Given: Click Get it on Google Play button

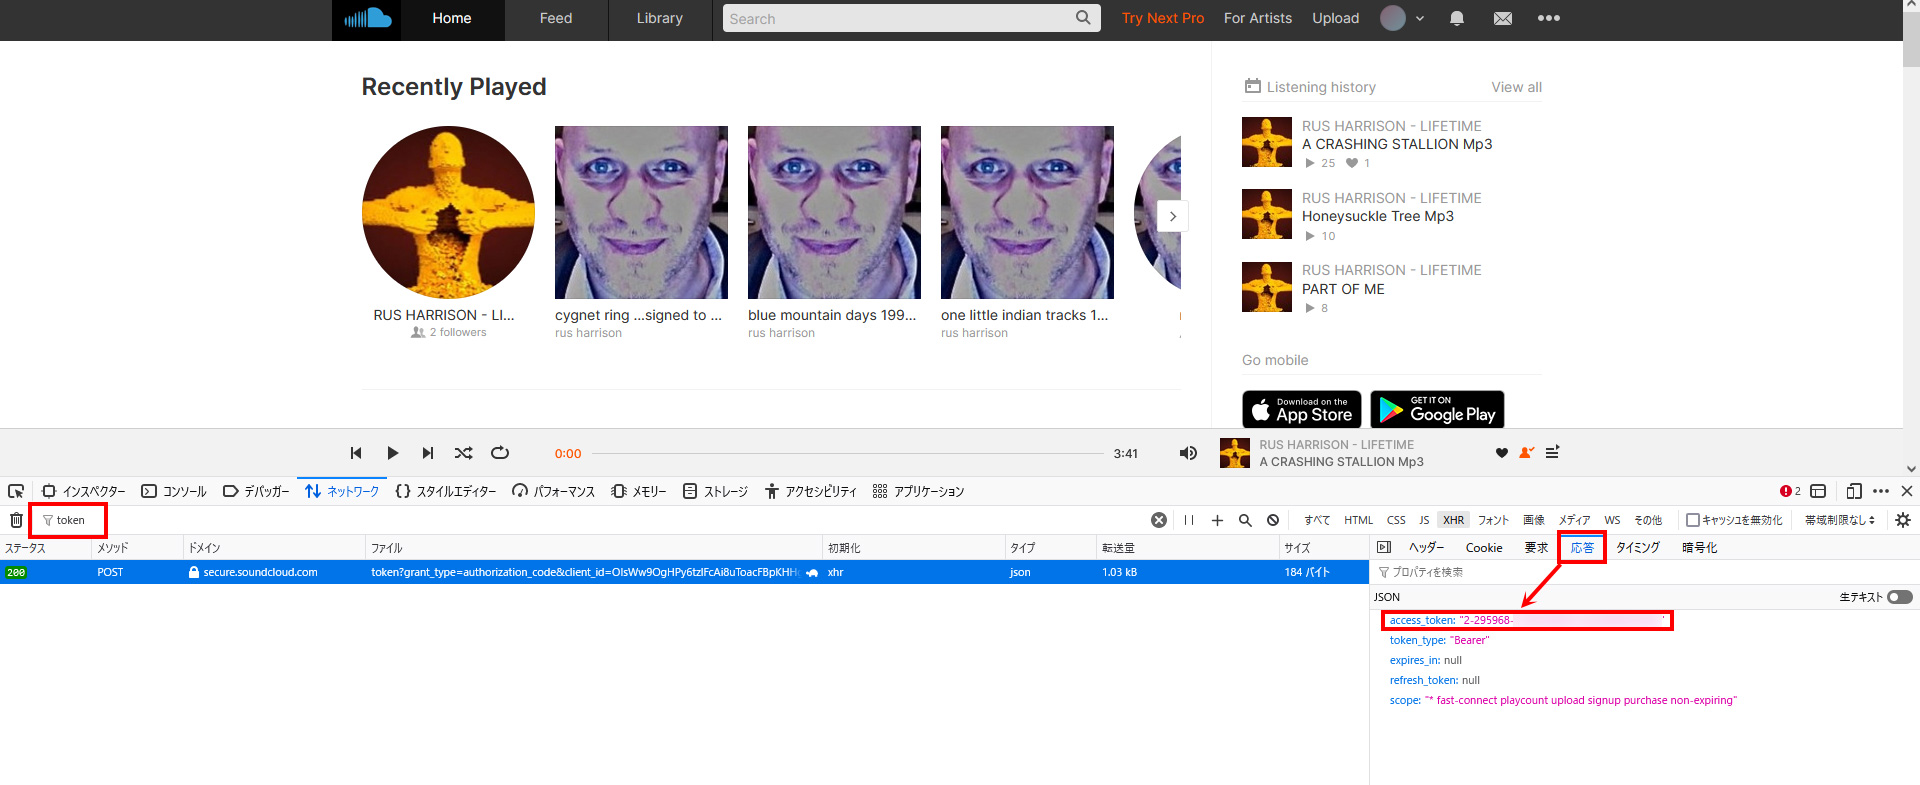Looking at the screenshot, I should (1437, 409).
